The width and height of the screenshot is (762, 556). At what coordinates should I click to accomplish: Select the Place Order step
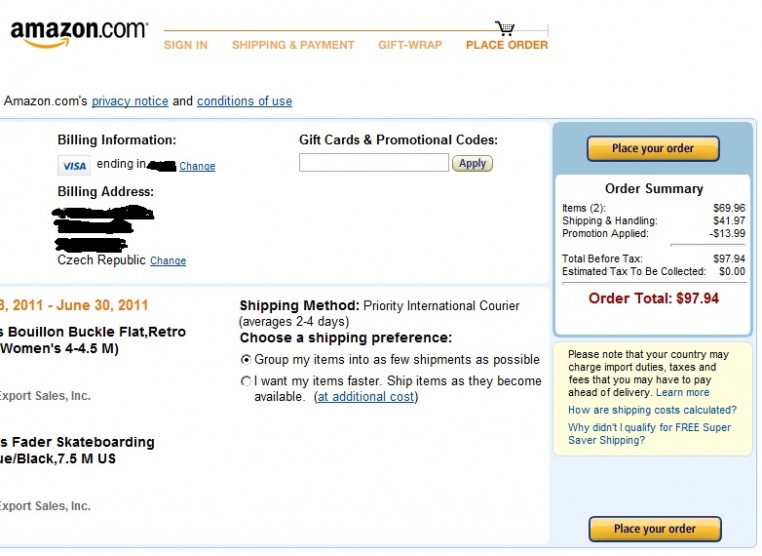507,45
